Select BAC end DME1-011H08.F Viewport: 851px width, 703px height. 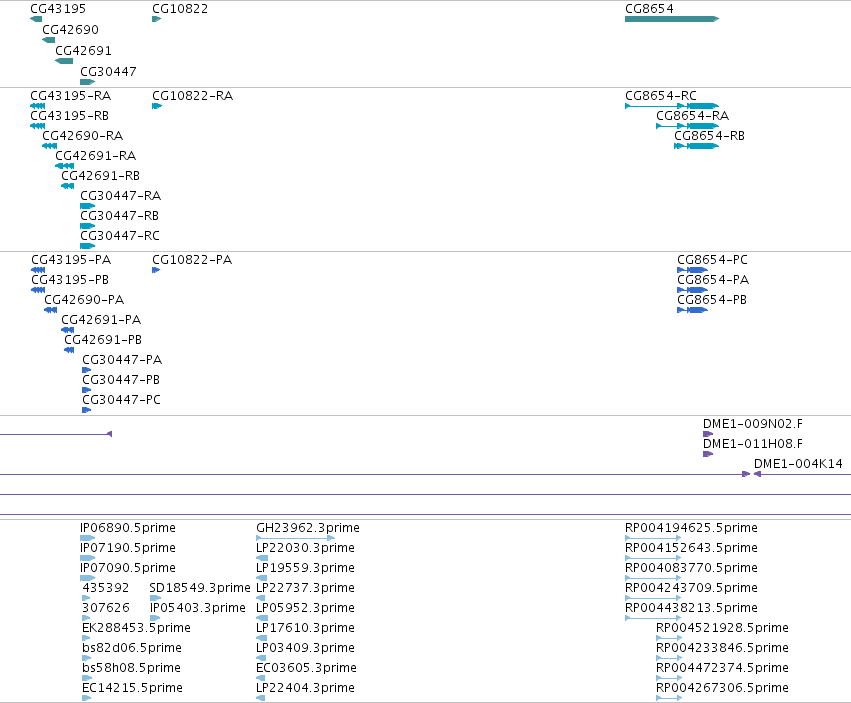[x=753, y=444]
